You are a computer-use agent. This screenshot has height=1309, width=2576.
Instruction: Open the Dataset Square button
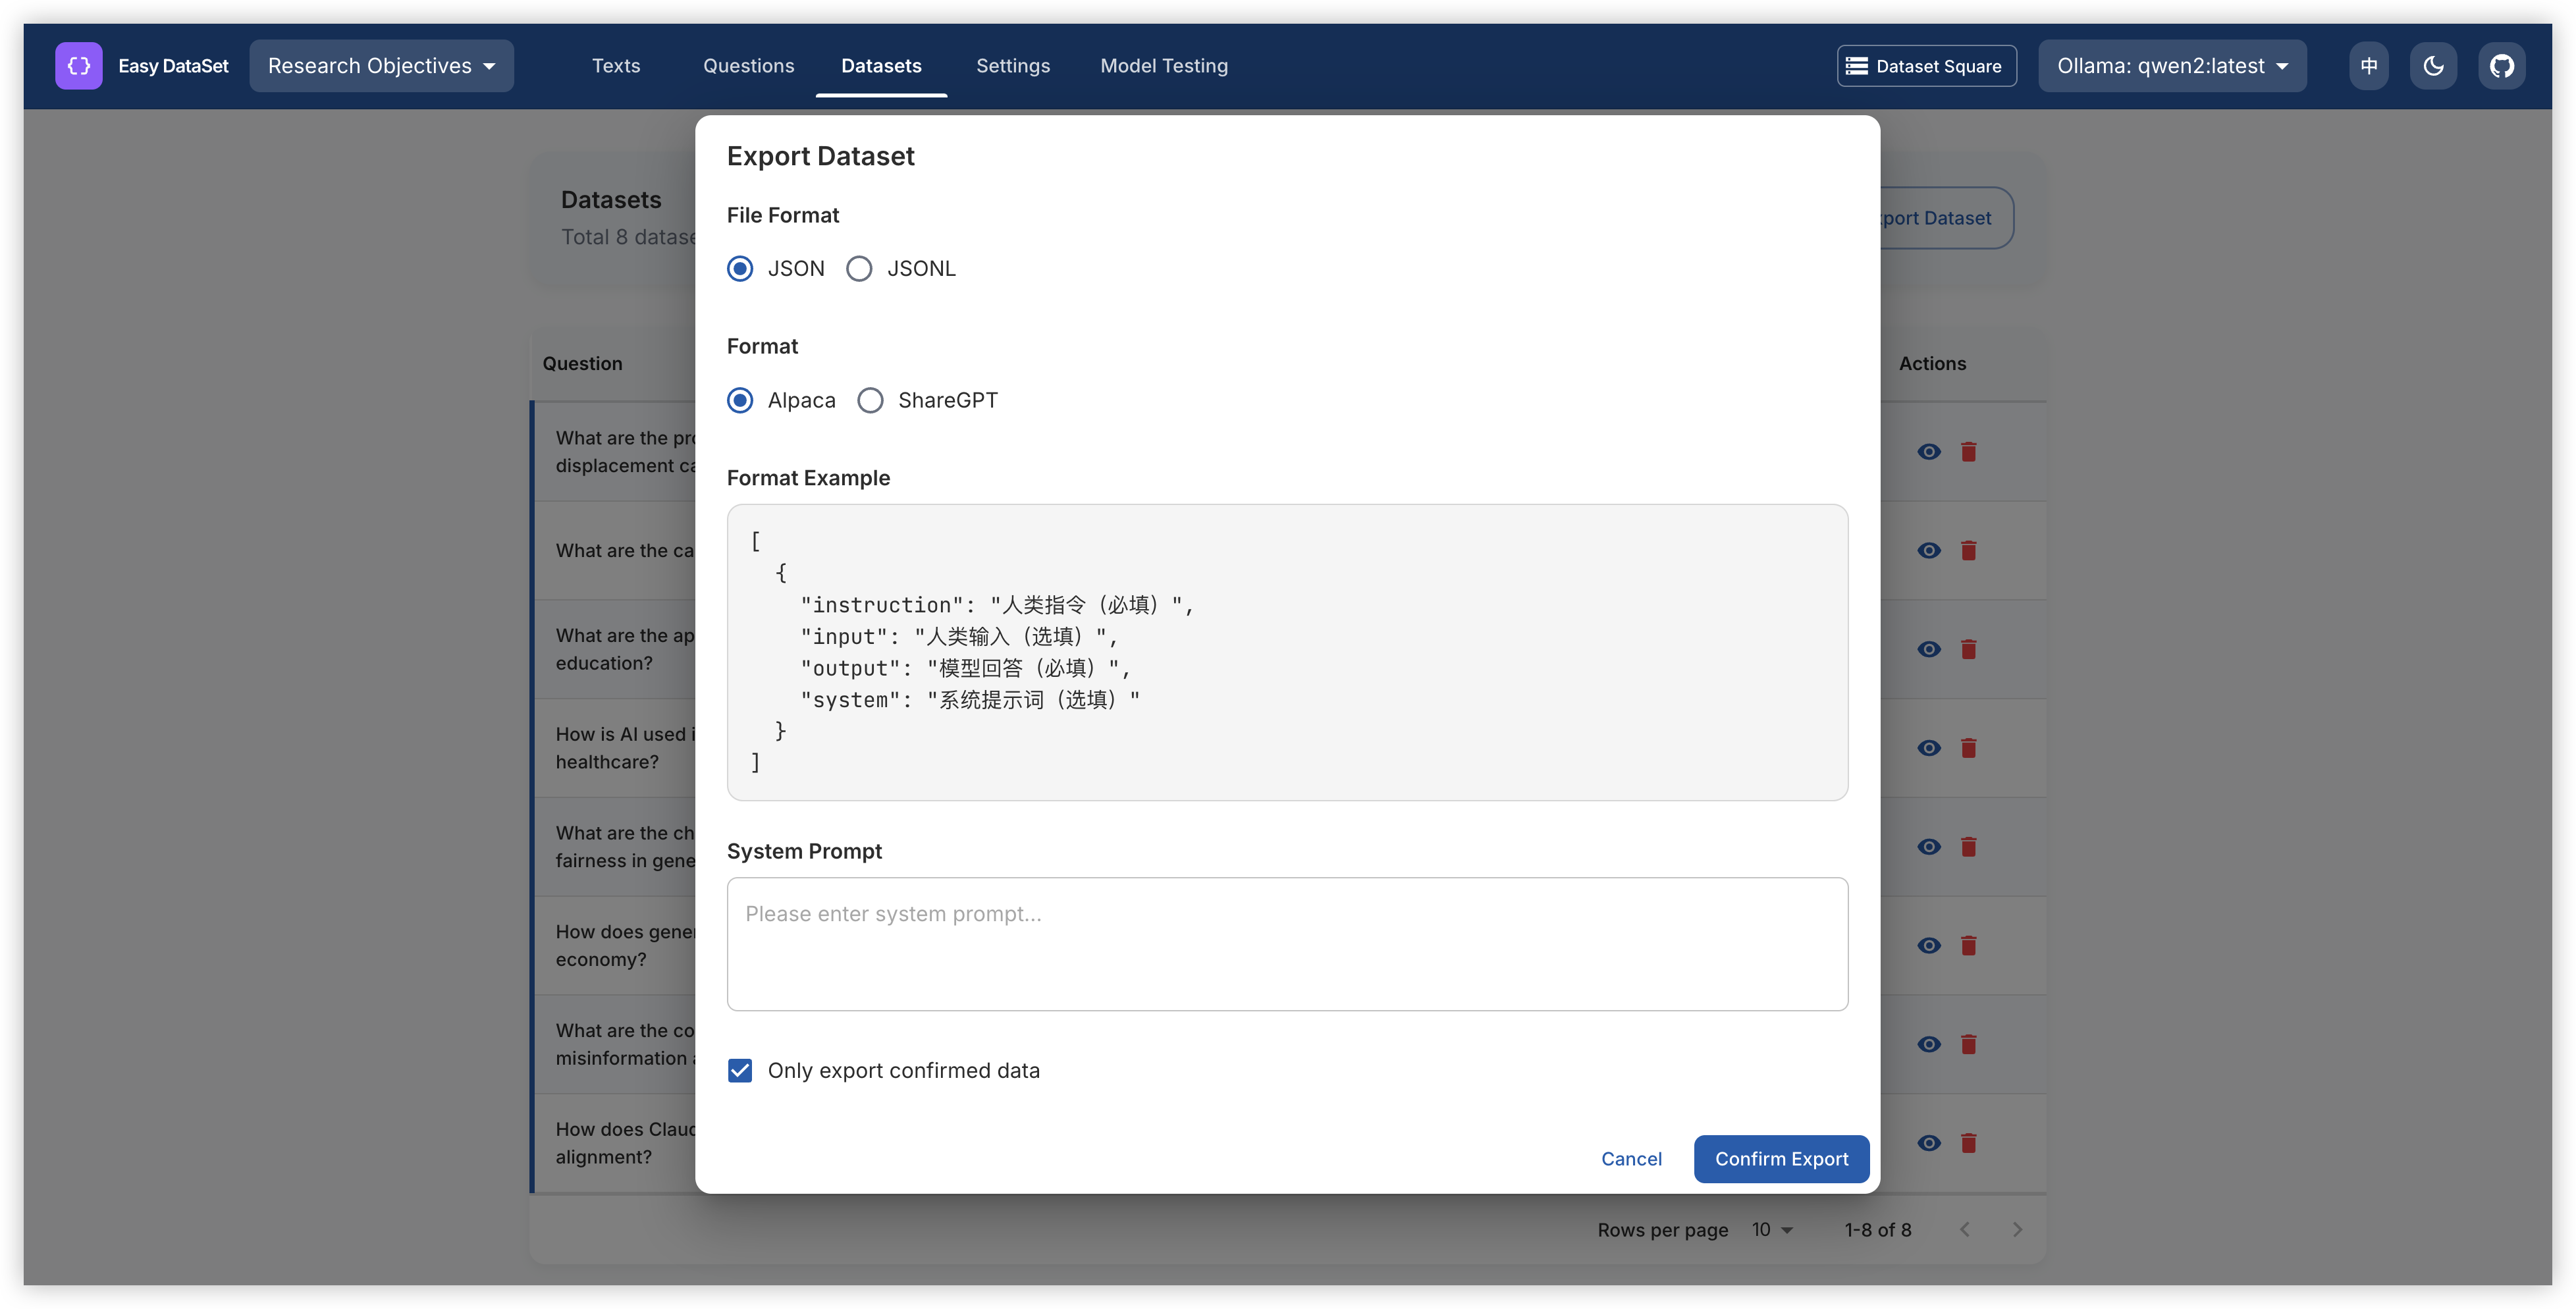(1926, 66)
